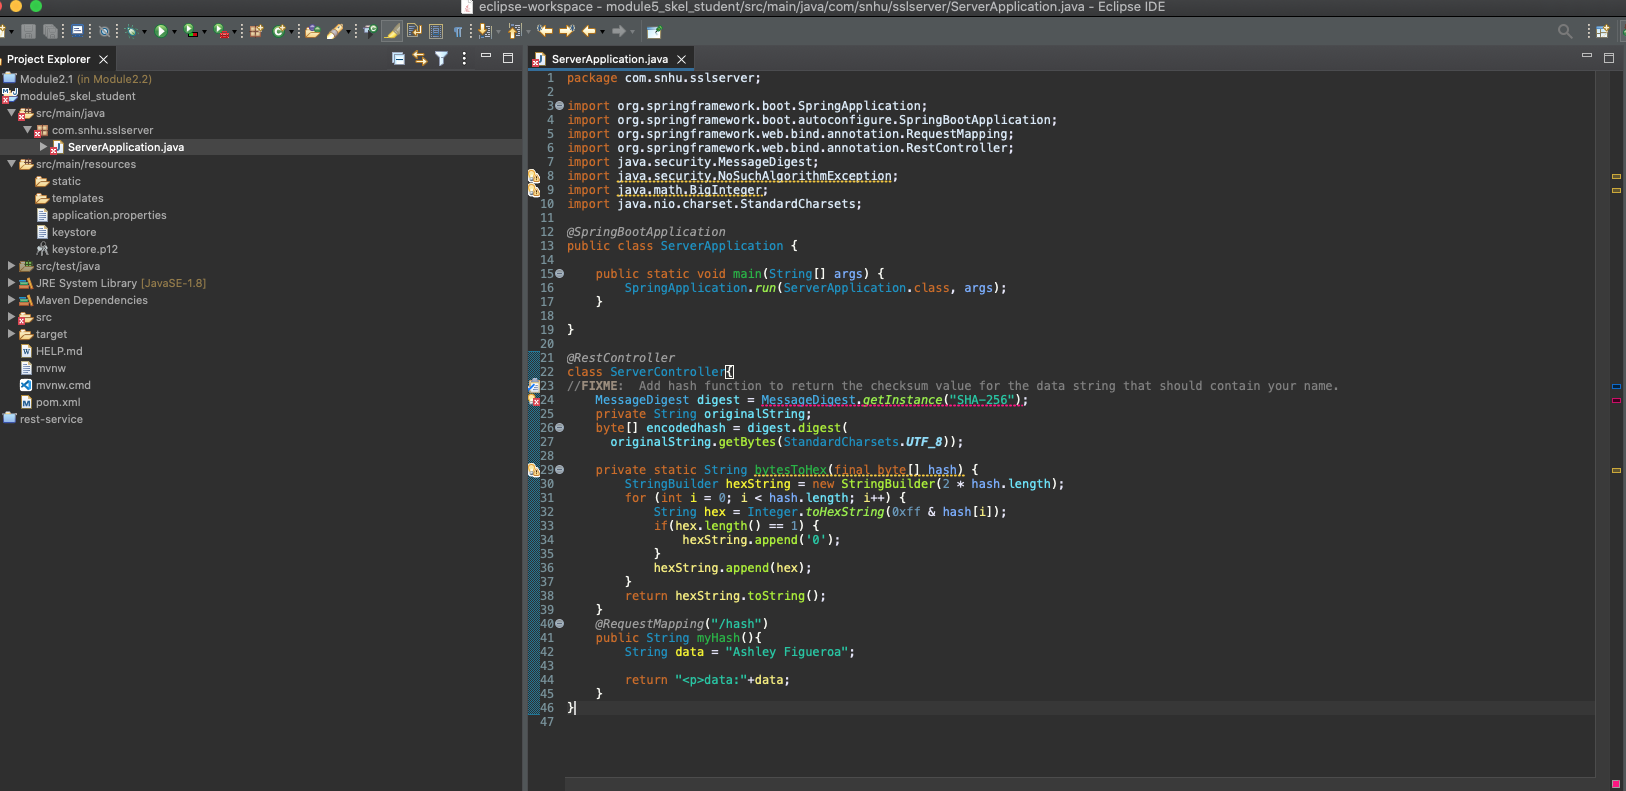Maximize the Project Explorer view
Image resolution: width=1626 pixels, height=791 pixels.
(x=508, y=58)
